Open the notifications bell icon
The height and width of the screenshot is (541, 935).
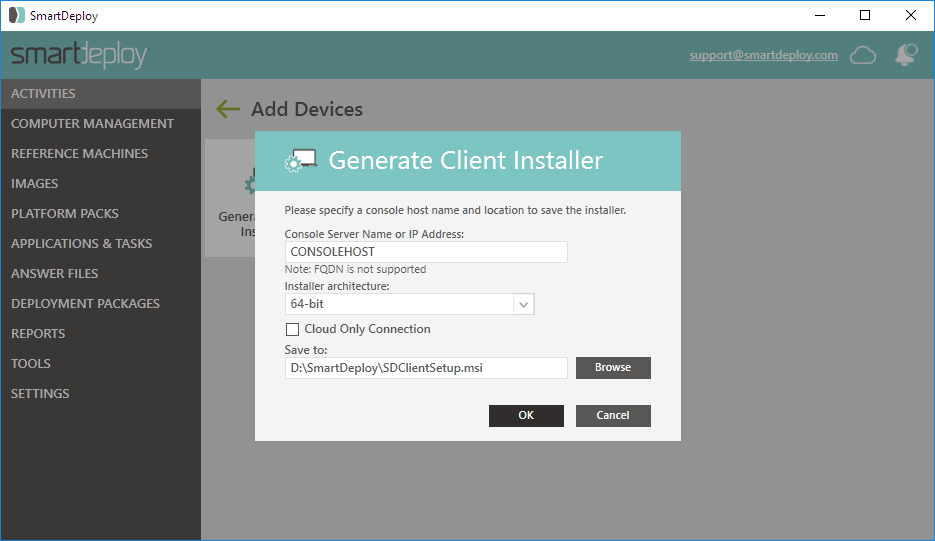906,55
